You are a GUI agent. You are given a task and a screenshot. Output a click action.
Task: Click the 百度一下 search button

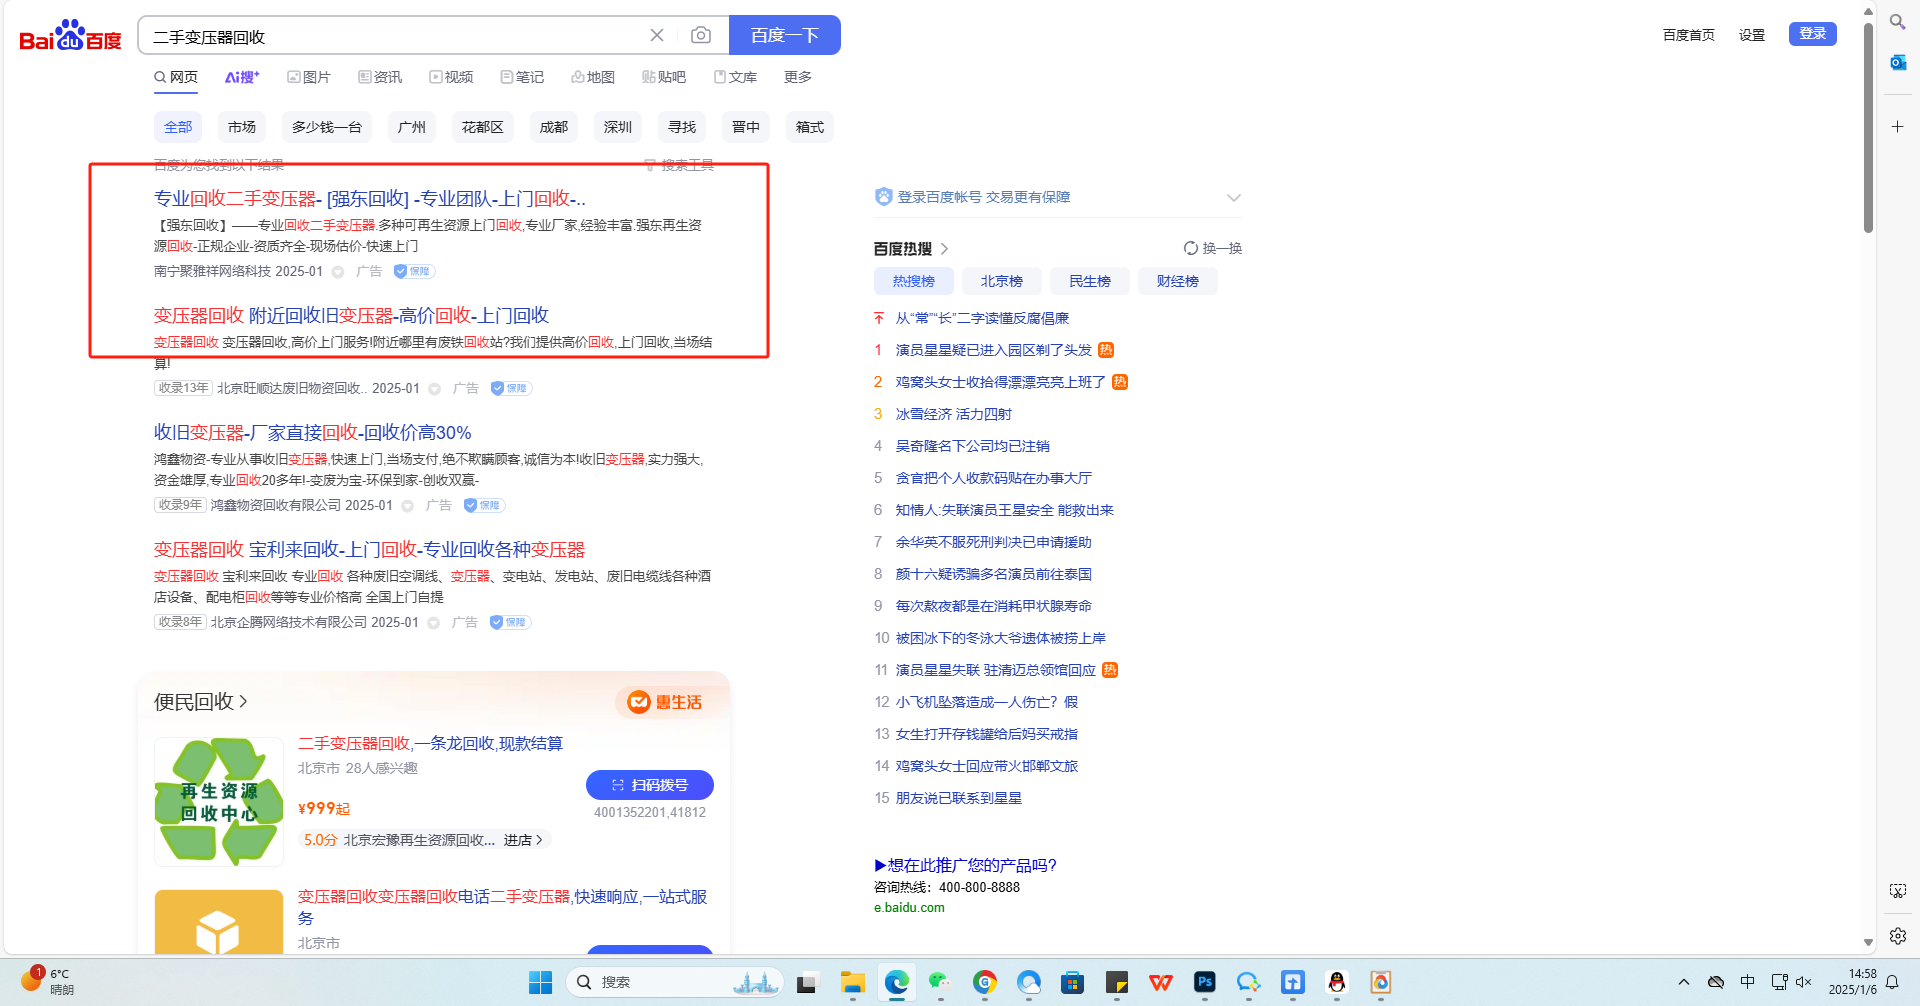pos(784,36)
